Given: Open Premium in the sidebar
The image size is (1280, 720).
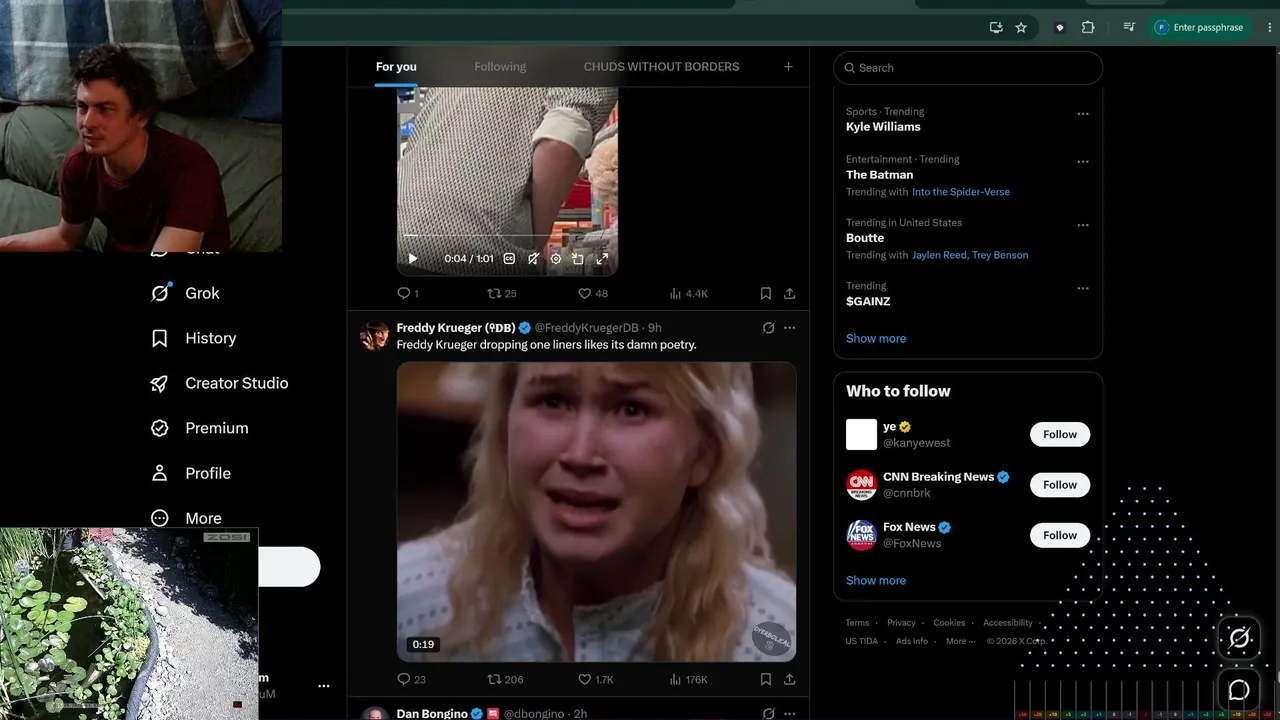Looking at the screenshot, I should [x=199, y=428].
